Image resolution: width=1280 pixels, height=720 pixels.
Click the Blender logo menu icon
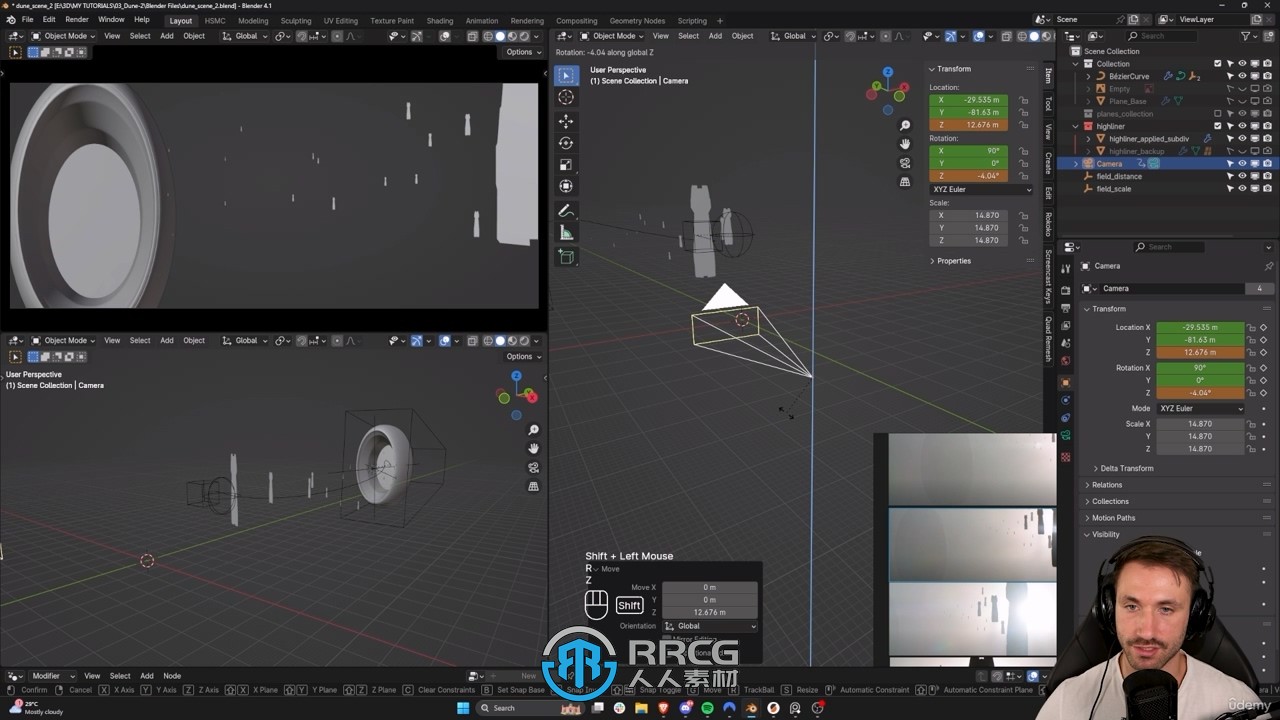pyautogui.click(x=10, y=20)
